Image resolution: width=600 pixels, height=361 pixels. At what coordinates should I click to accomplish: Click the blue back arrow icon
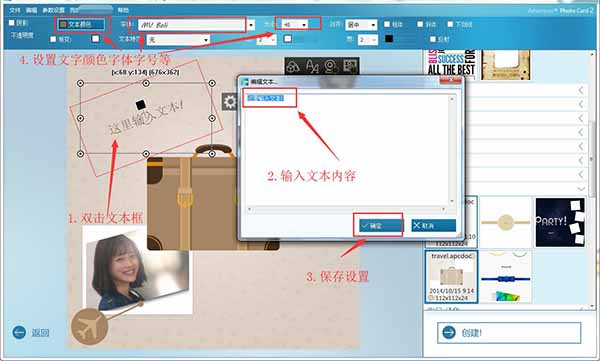[x=19, y=332]
